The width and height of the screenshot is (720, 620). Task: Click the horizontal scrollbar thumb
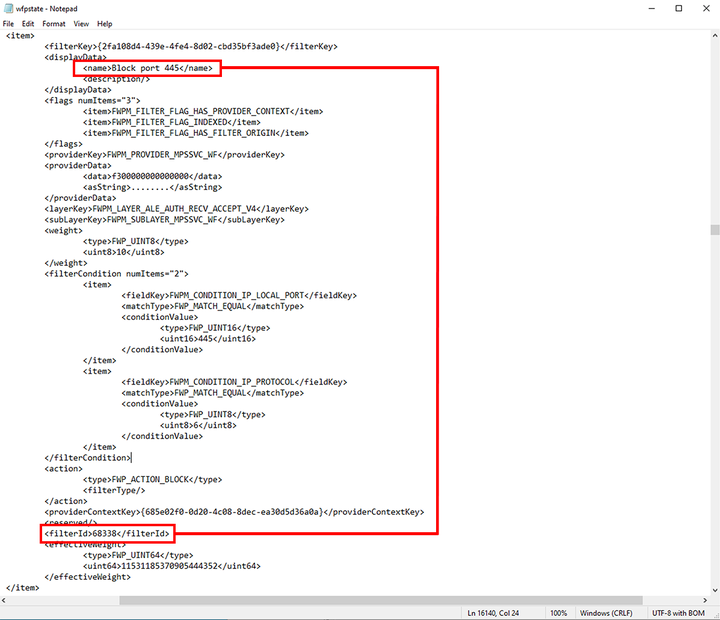click(381, 600)
